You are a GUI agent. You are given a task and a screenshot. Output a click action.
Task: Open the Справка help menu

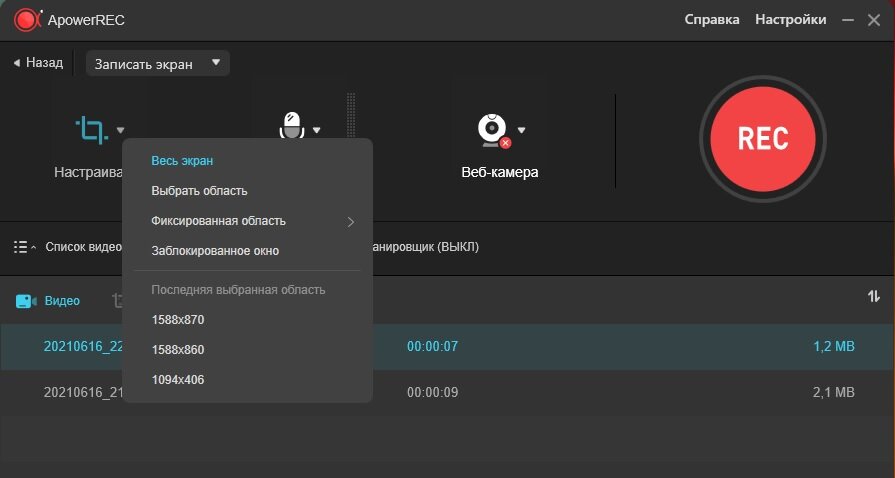712,19
